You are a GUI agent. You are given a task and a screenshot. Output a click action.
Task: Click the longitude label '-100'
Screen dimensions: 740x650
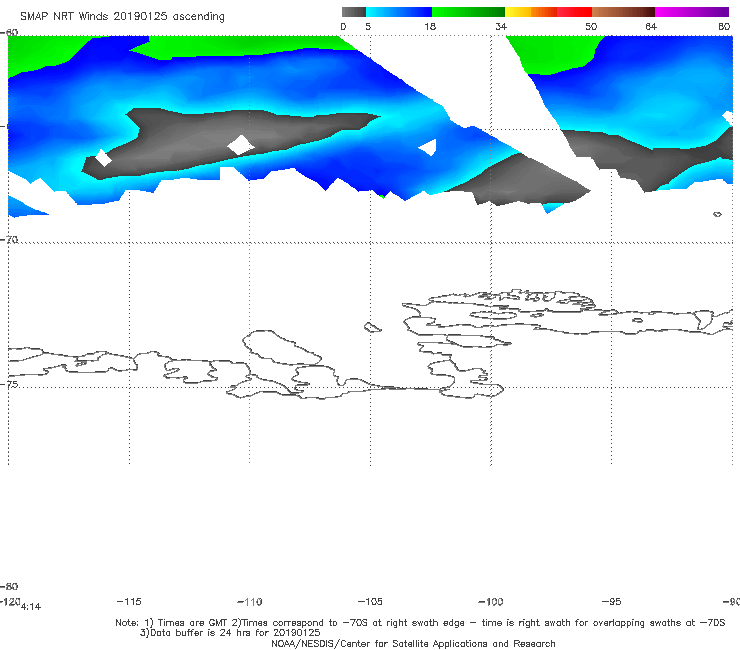pyautogui.click(x=491, y=601)
